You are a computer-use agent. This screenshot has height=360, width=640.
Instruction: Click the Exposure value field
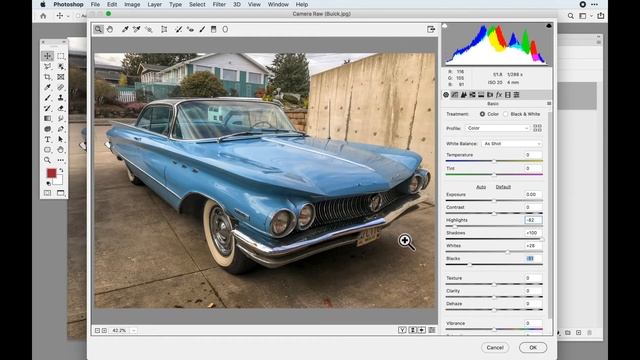pyautogui.click(x=533, y=195)
